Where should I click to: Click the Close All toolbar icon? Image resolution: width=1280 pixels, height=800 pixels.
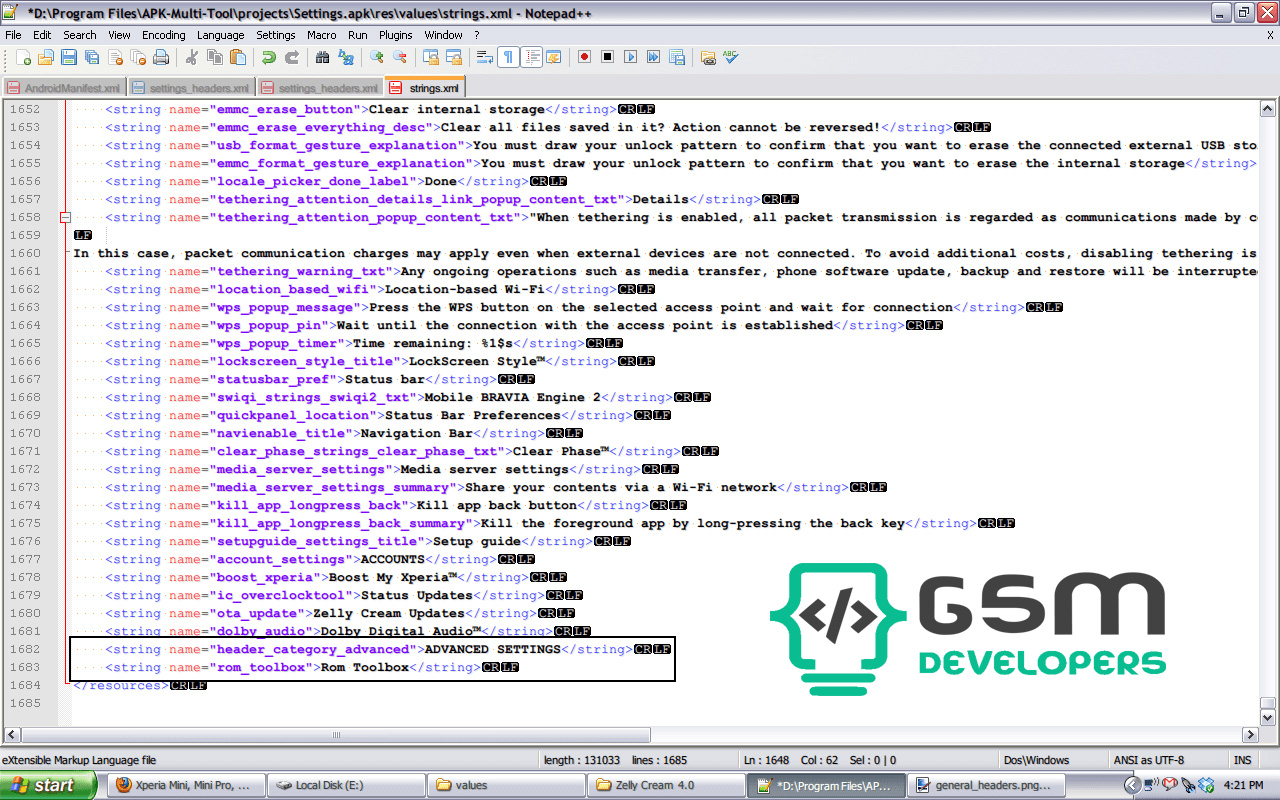pos(137,57)
